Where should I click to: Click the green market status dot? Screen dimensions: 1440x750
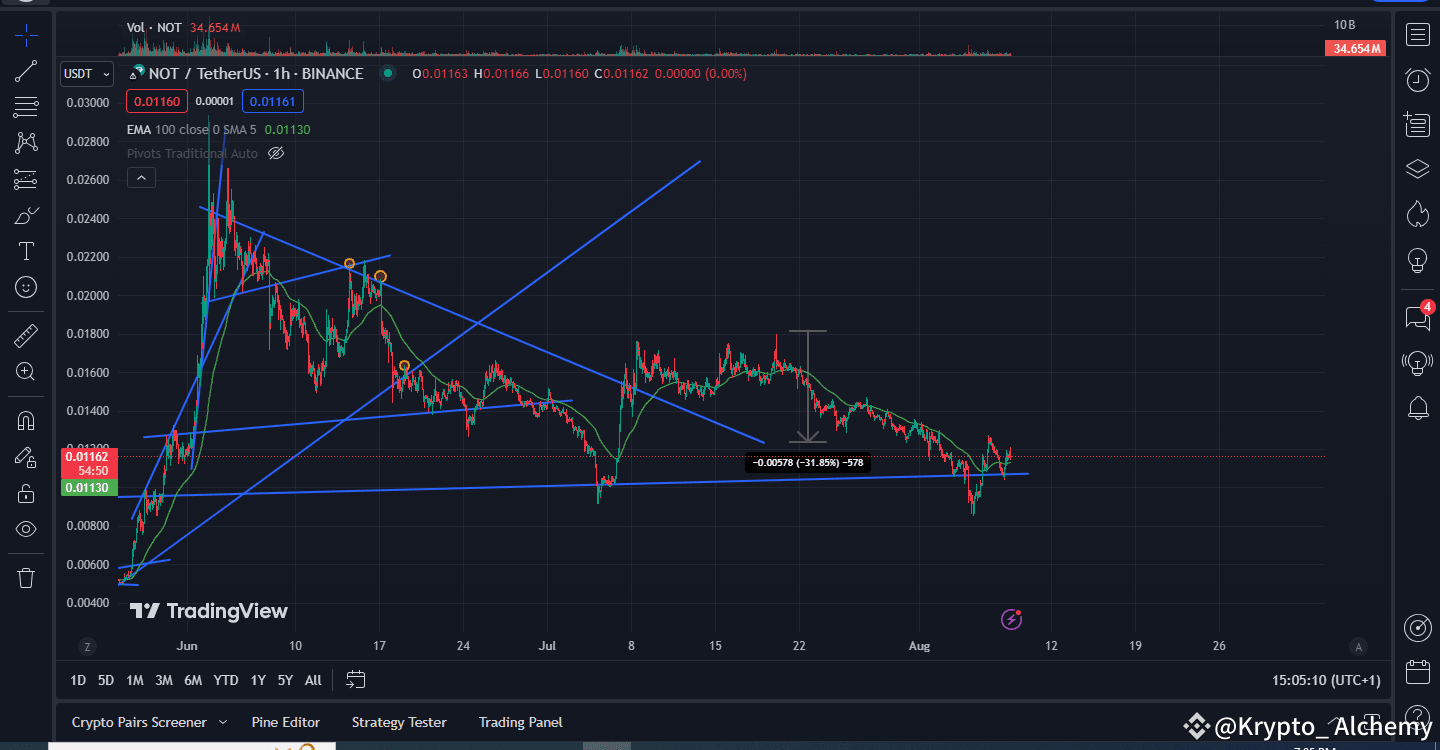[386, 73]
